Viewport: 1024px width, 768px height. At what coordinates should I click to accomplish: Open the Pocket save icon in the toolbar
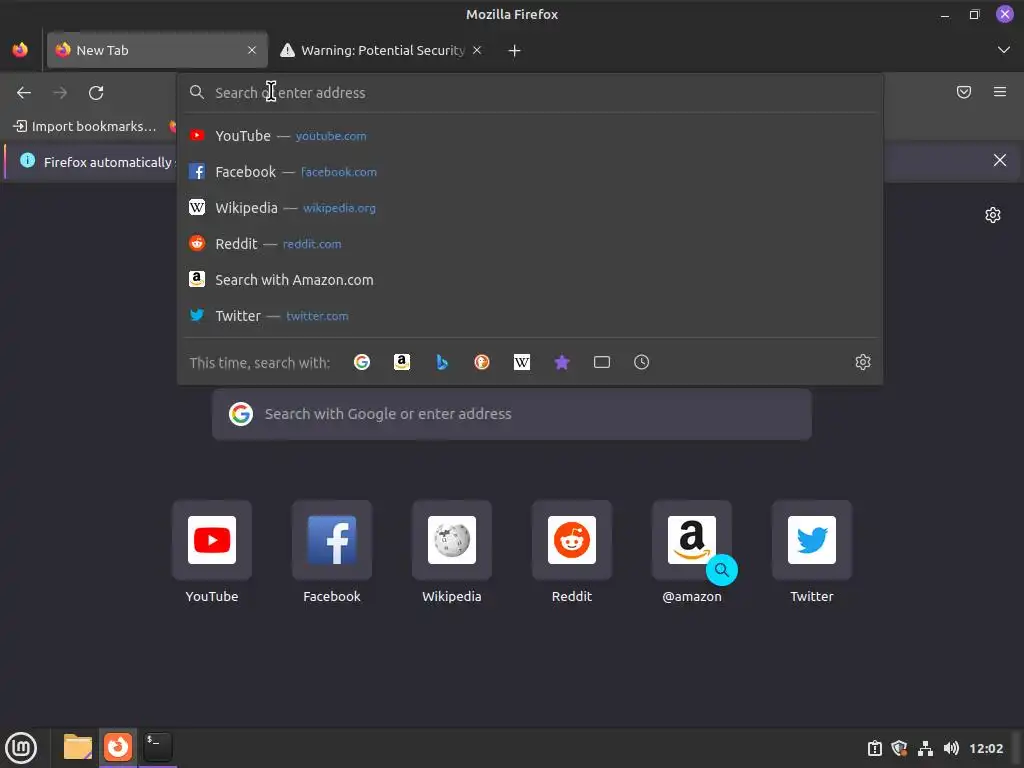tap(964, 92)
